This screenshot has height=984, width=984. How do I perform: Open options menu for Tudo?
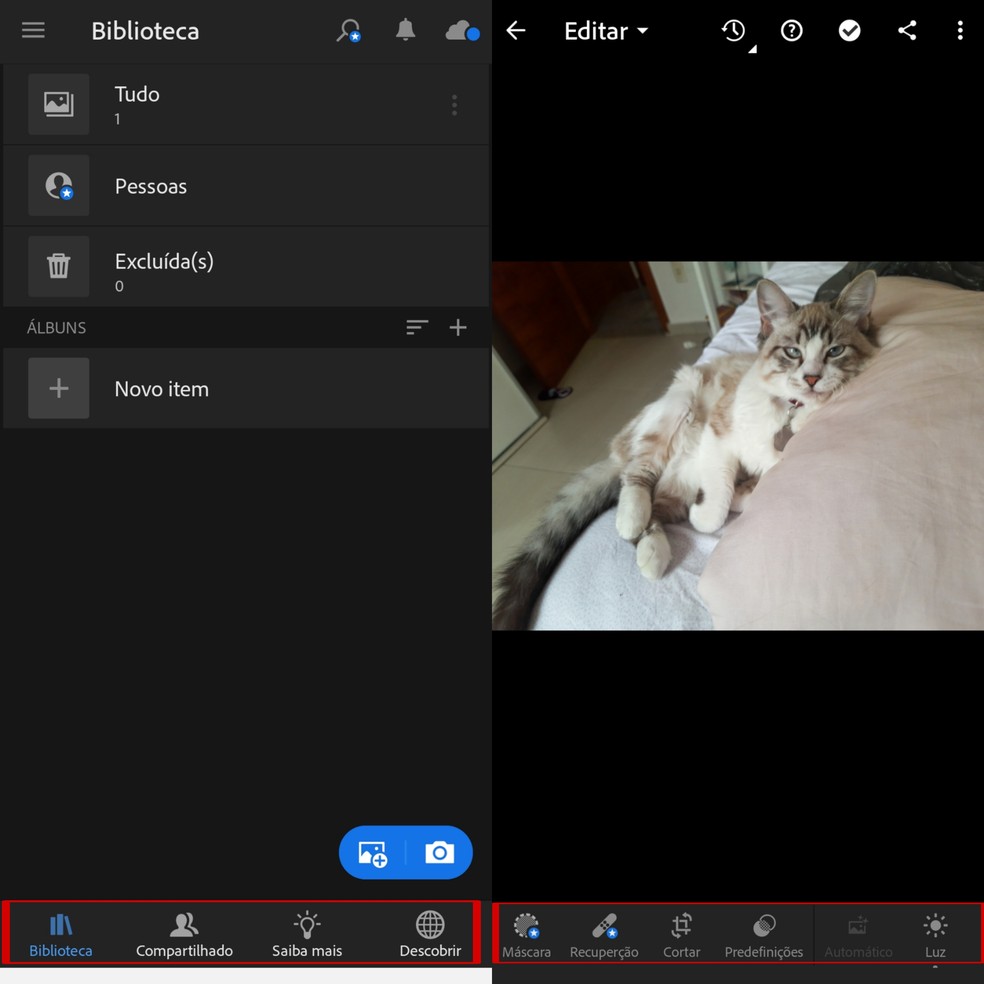point(454,105)
